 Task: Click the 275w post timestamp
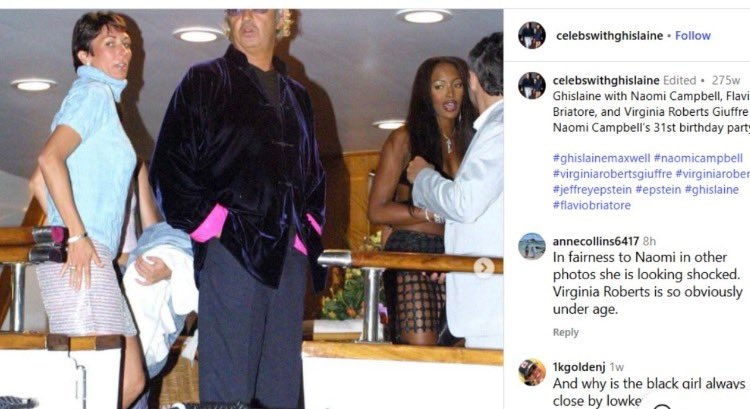coord(726,80)
